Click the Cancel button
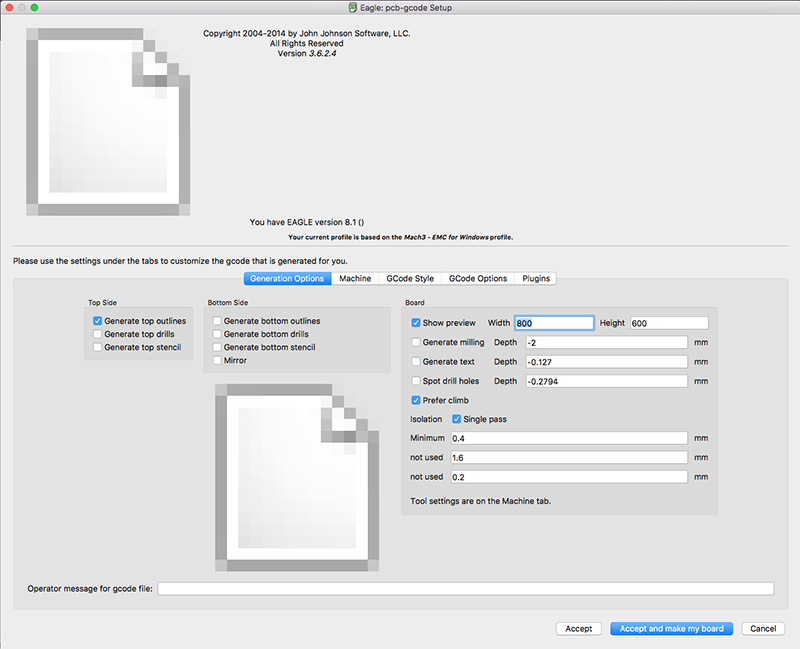Image resolution: width=800 pixels, height=649 pixels. (763, 629)
